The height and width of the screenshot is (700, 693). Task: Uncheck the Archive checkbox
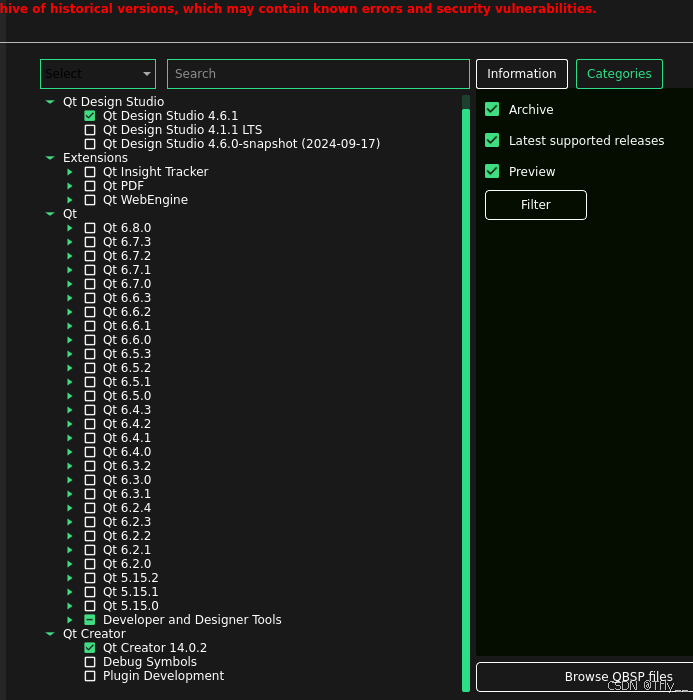click(x=492, y=109)
